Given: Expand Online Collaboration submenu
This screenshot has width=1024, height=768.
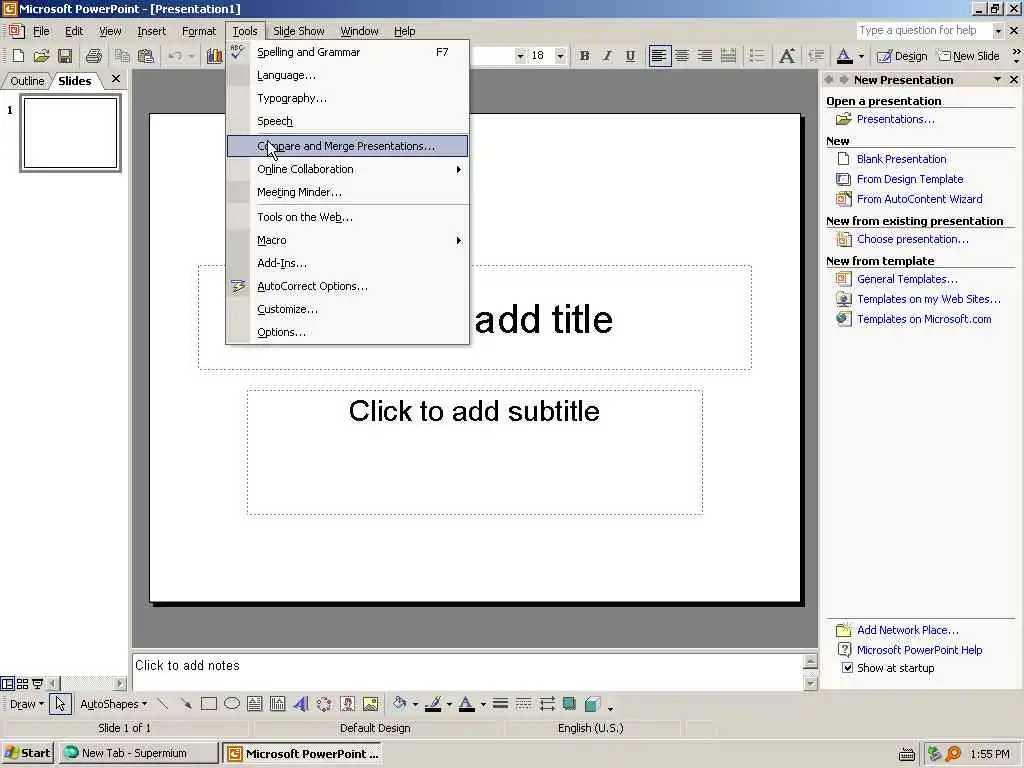Looking at the screenshot, I should click(347, 169).
